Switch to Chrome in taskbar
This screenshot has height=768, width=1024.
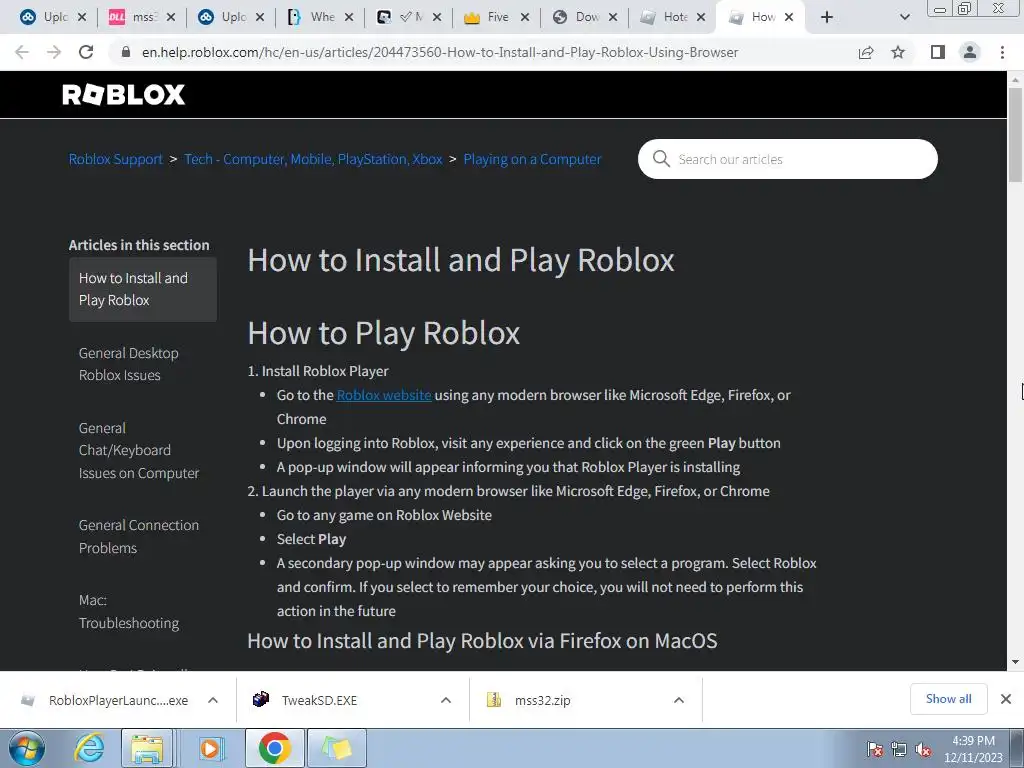pyautogui.click(x=274, y=748)
